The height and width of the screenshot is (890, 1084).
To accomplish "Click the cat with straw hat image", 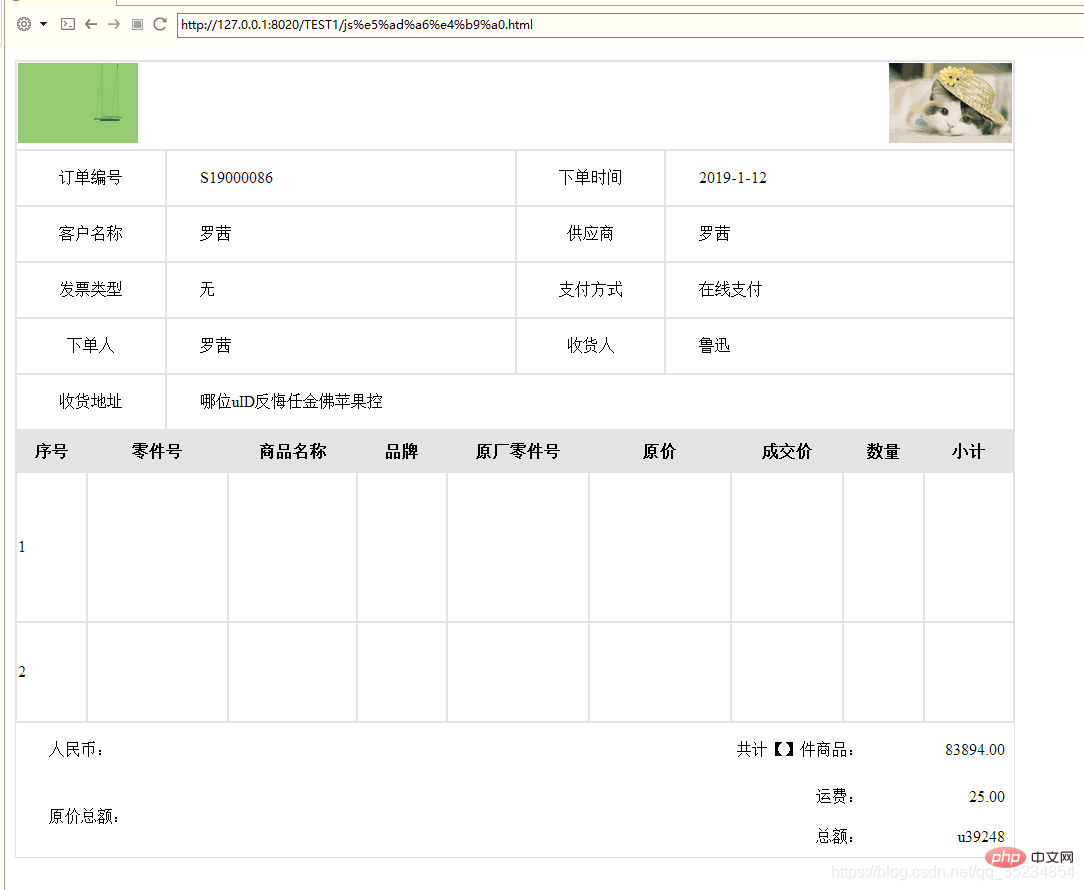I will 950,103.
